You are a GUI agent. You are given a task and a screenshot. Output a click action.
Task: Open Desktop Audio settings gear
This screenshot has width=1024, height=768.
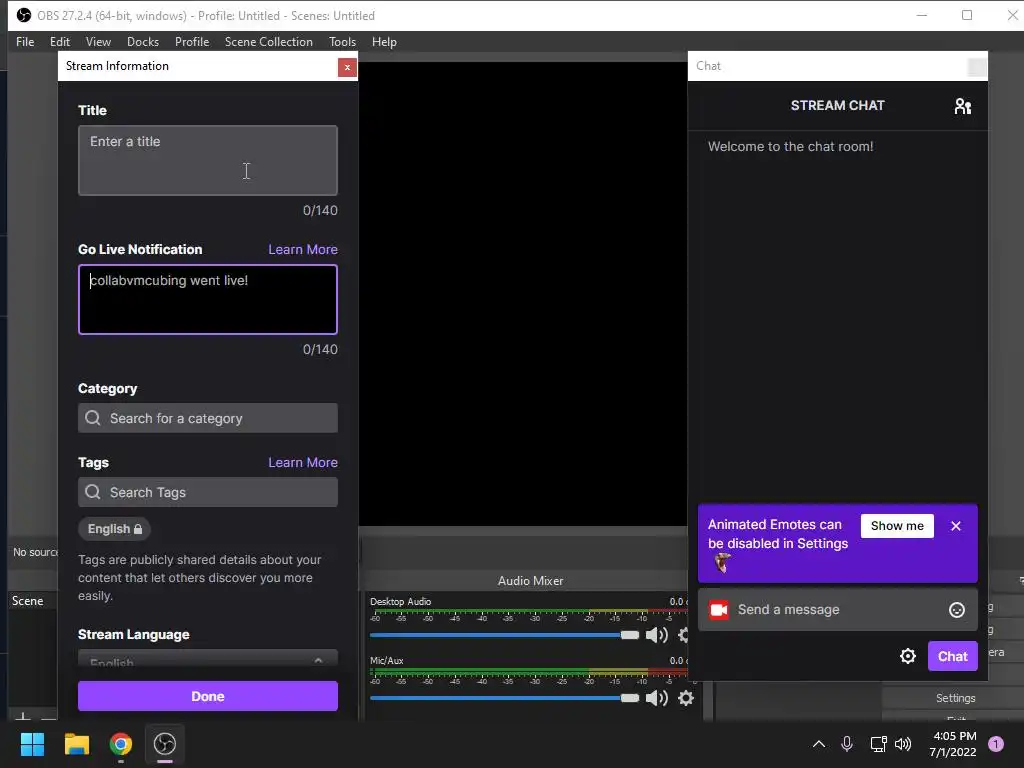pyautogui.click(x=684, y=635)
